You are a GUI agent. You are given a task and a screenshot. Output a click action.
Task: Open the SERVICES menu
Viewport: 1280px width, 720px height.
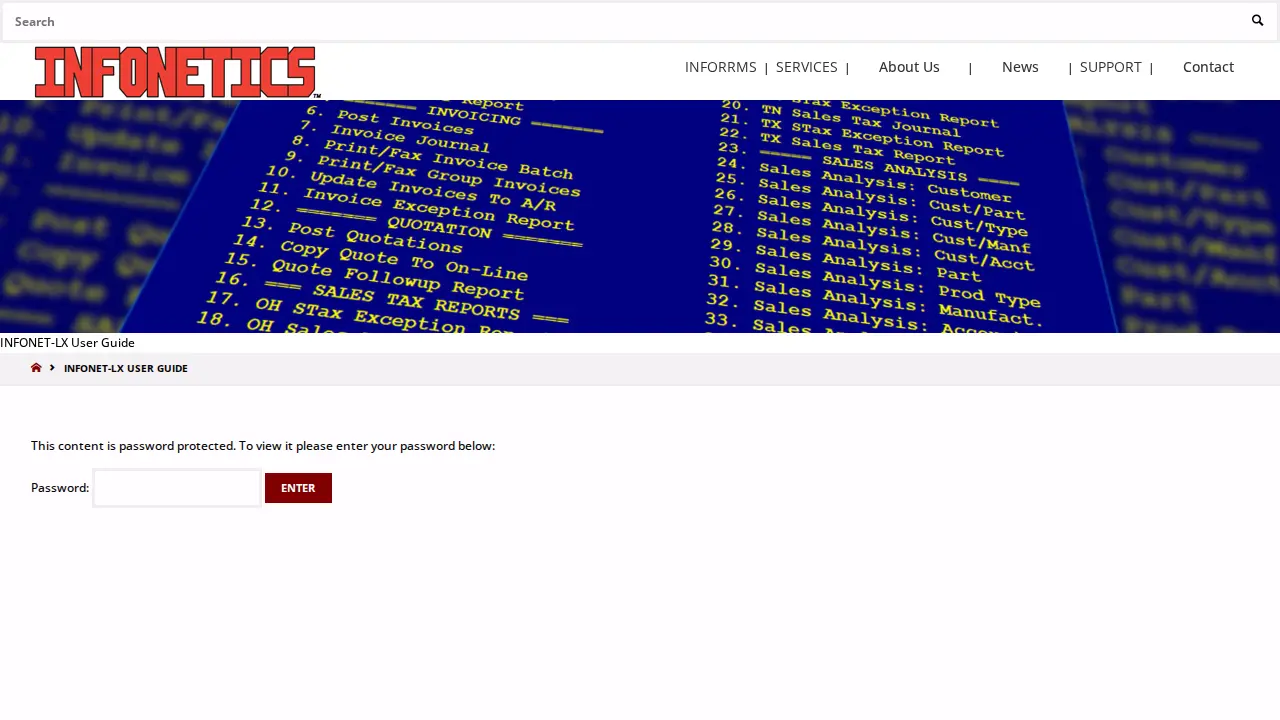point(806,67)
